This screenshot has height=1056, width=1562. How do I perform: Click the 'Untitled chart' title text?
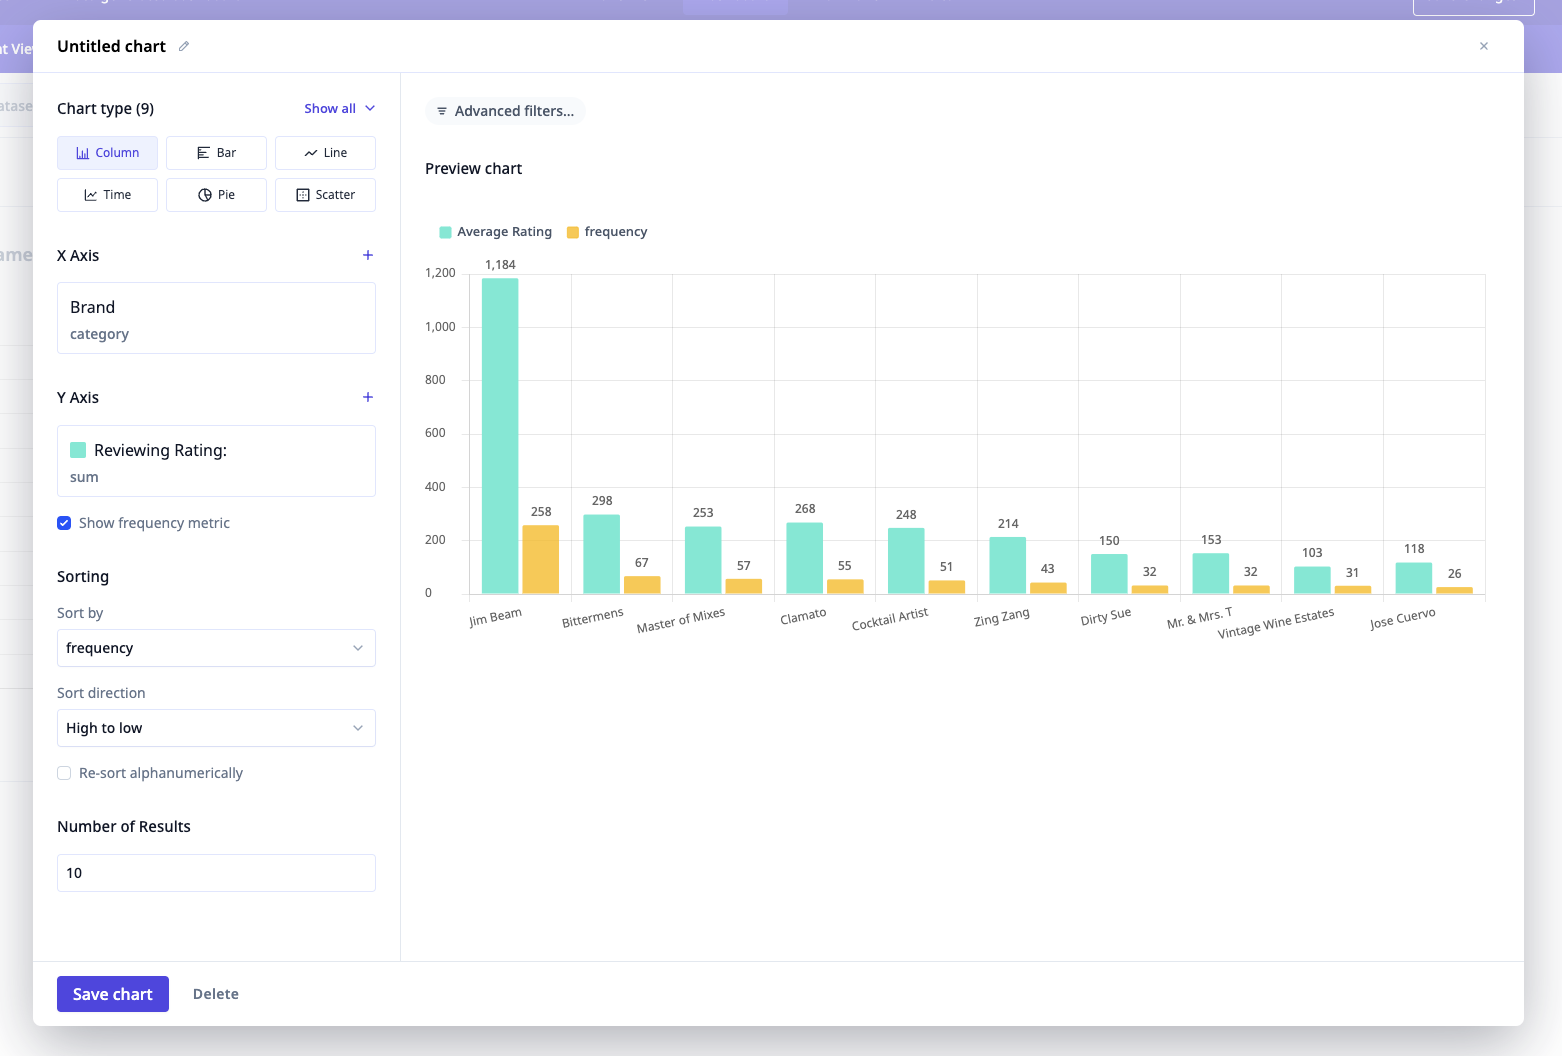tap(111, 46)
